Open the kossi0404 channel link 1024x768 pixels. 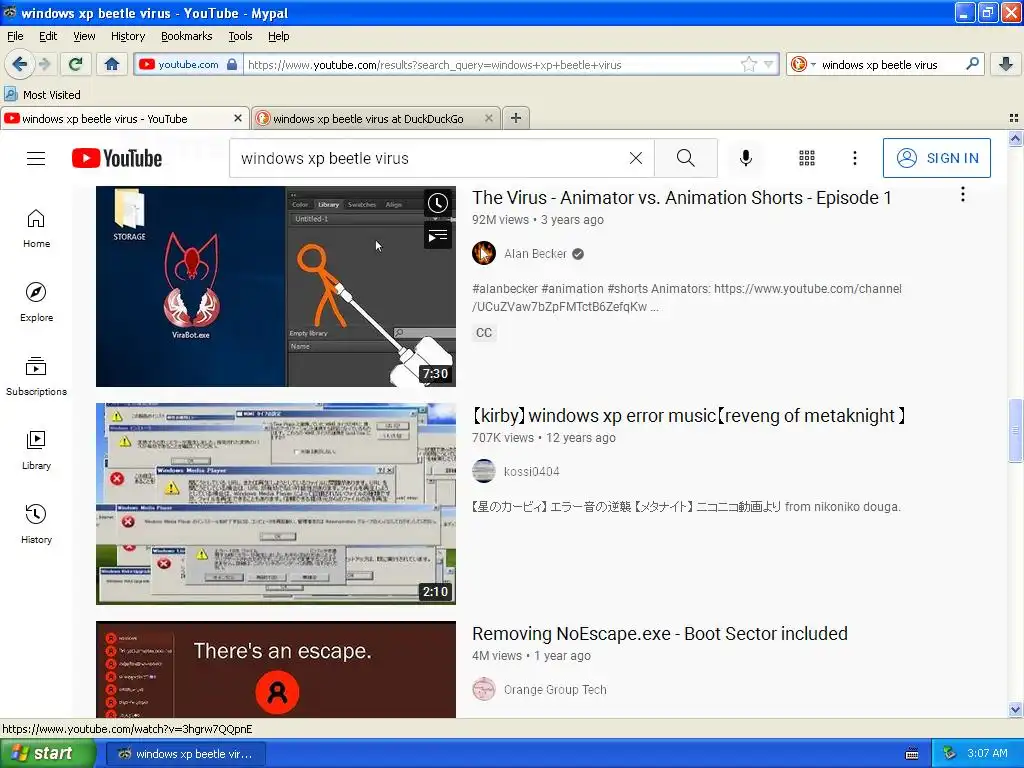click(x=532, y=472)
